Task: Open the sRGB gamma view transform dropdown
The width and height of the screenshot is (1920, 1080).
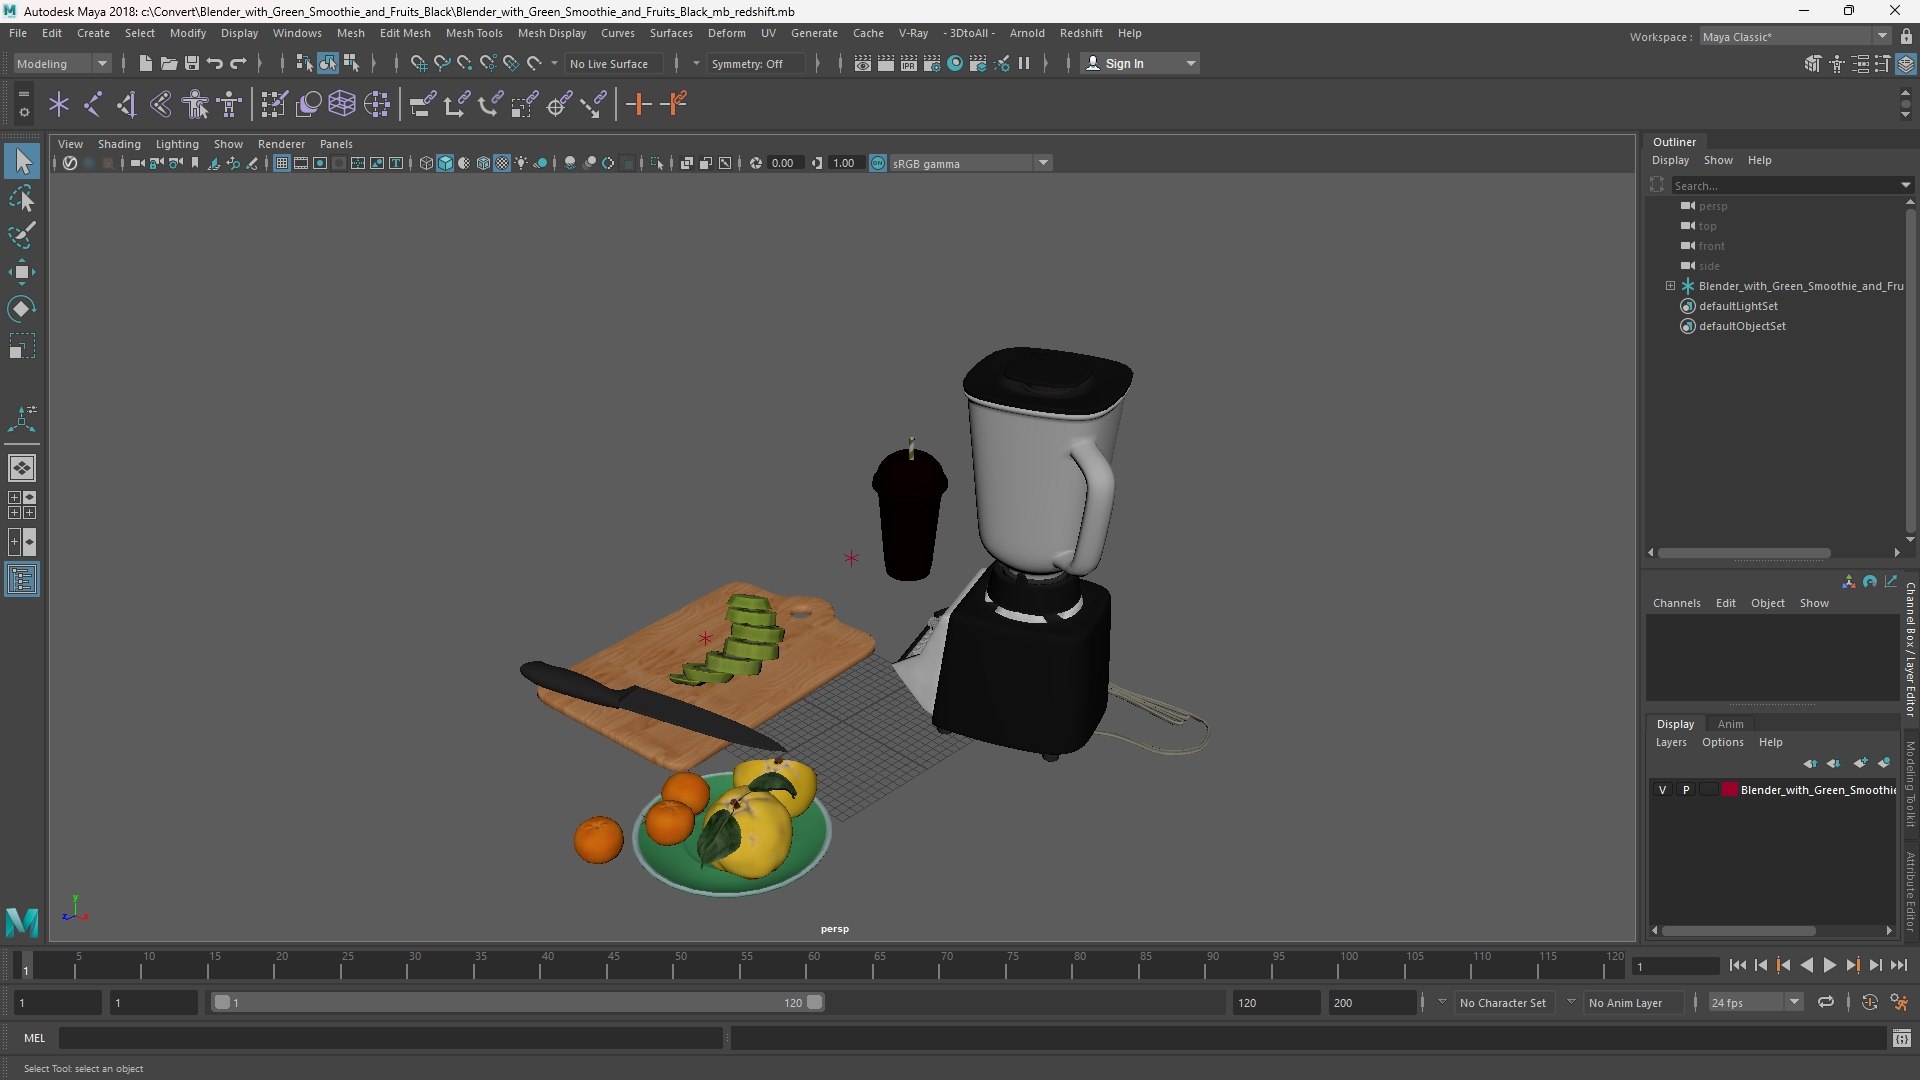Action: click(970, 163)
